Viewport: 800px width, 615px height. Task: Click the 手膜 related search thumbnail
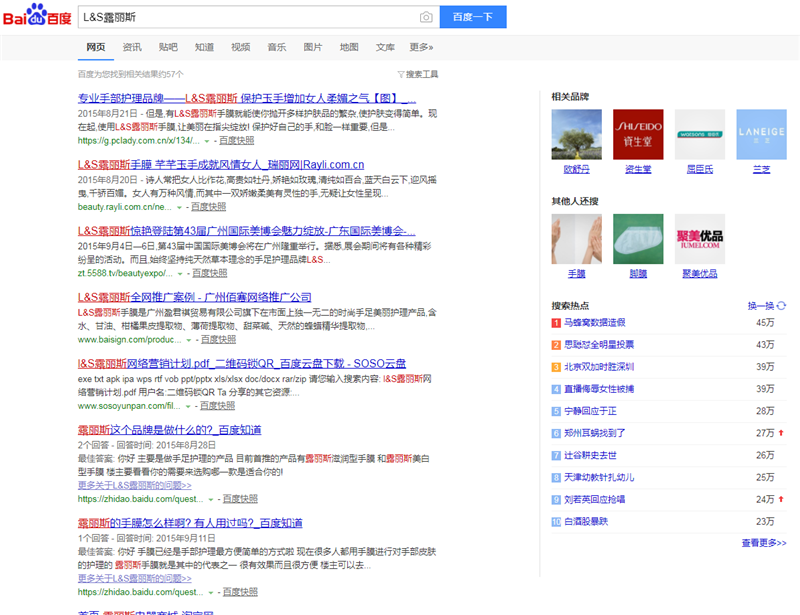[x=577, y=239]
